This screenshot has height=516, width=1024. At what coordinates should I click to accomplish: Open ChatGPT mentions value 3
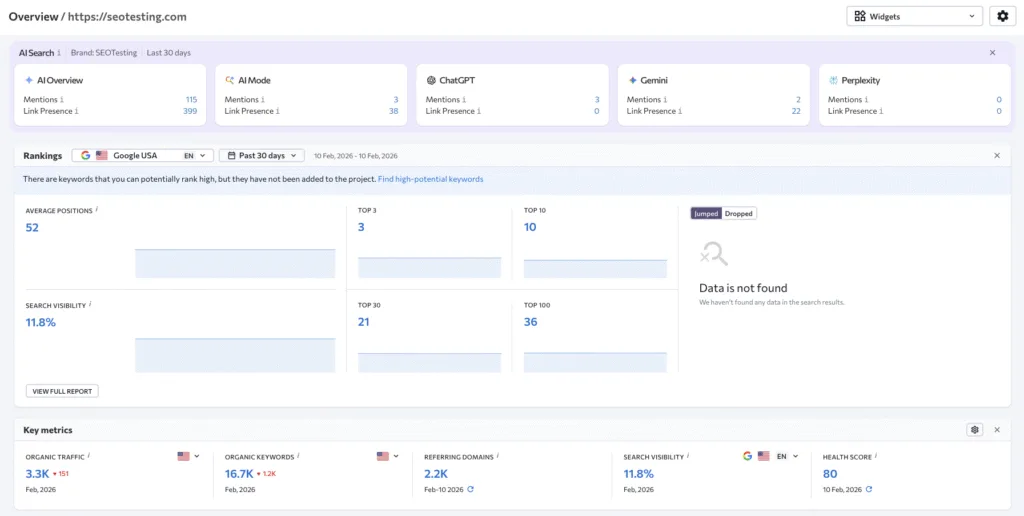coord(597,100)
